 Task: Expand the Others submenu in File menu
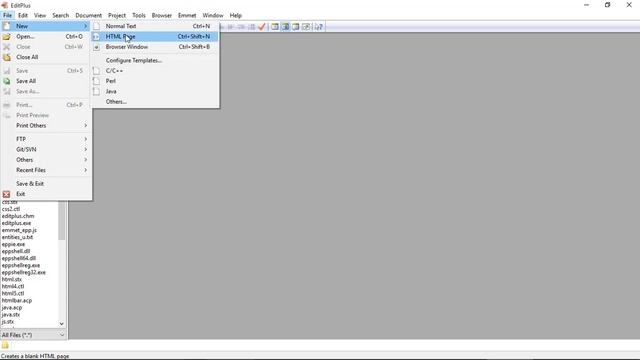[x=46, y=160]
